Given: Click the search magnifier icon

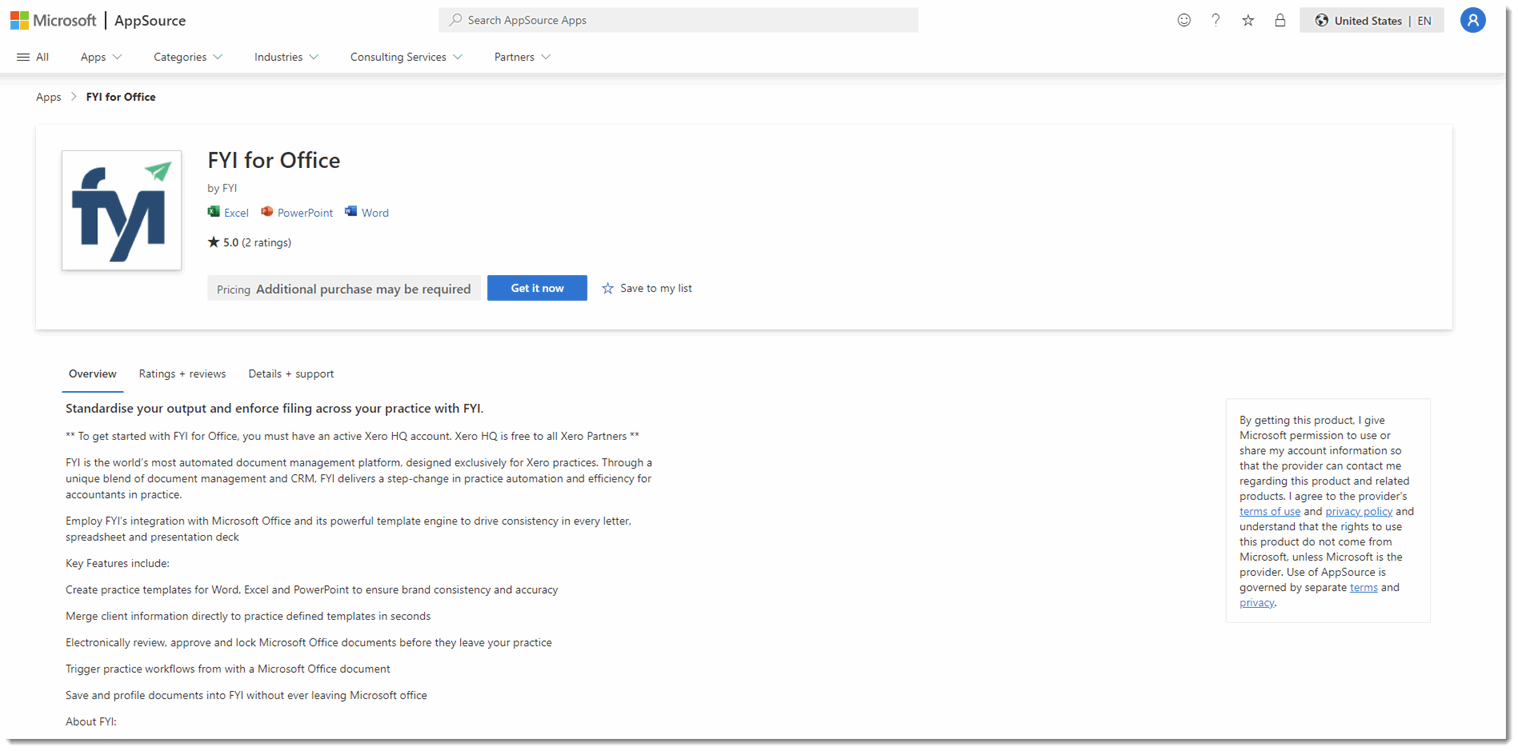Looking at the screenshot, I should [455, 20].
